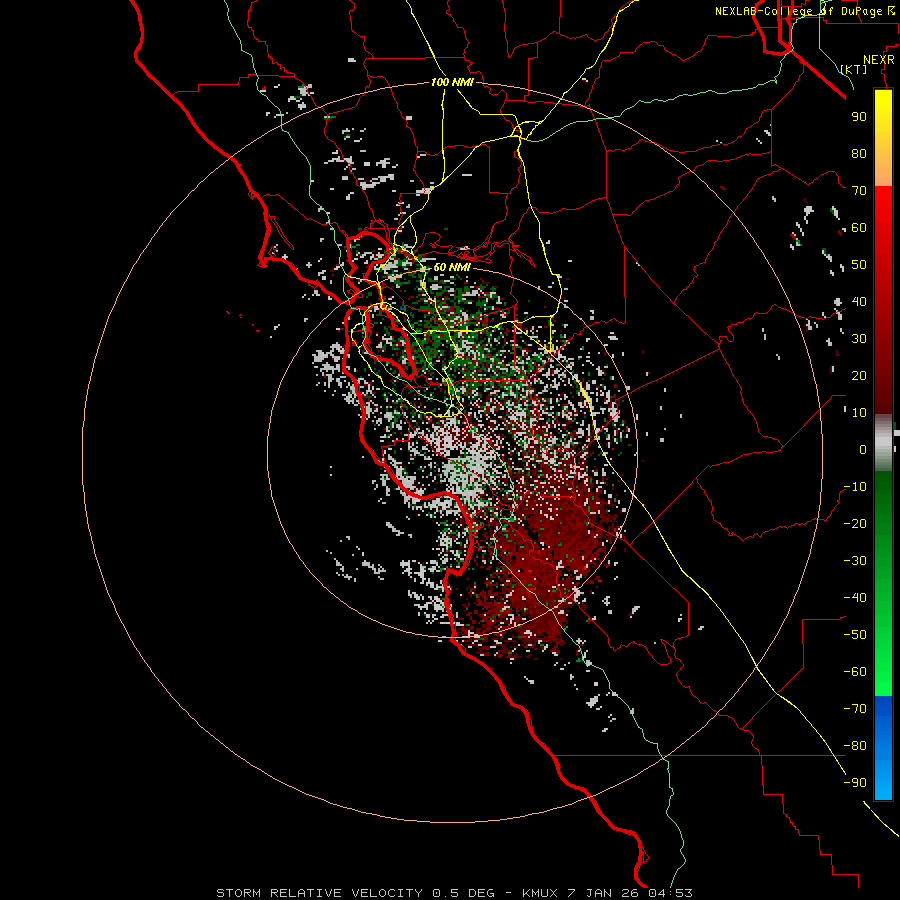Click the "STORM RELATIVE VELOCITY" caption text
The height and width of the screenshot is (900, 900).
pos(319,893)
